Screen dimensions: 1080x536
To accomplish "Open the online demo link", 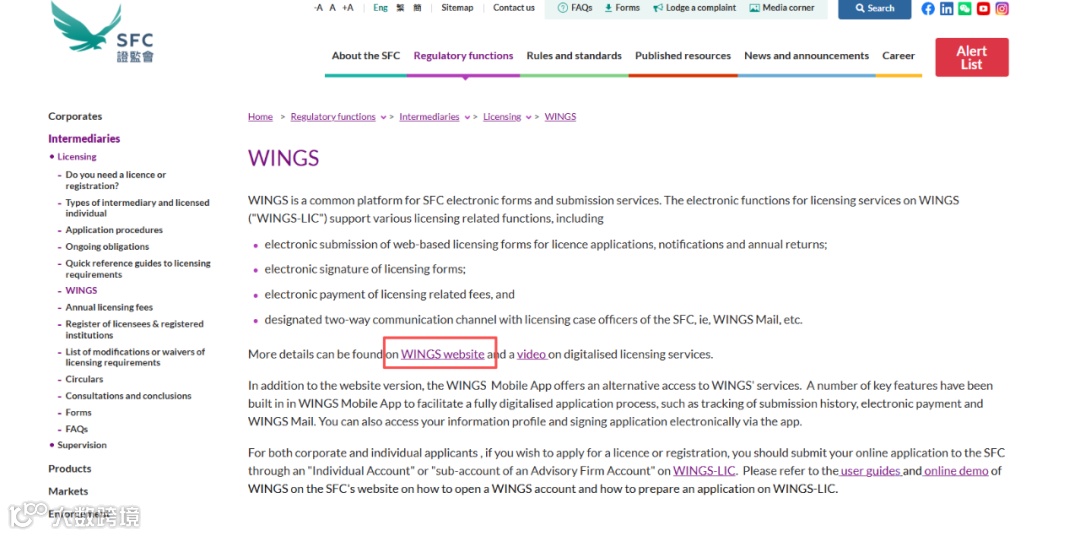I will click(956, 471).
